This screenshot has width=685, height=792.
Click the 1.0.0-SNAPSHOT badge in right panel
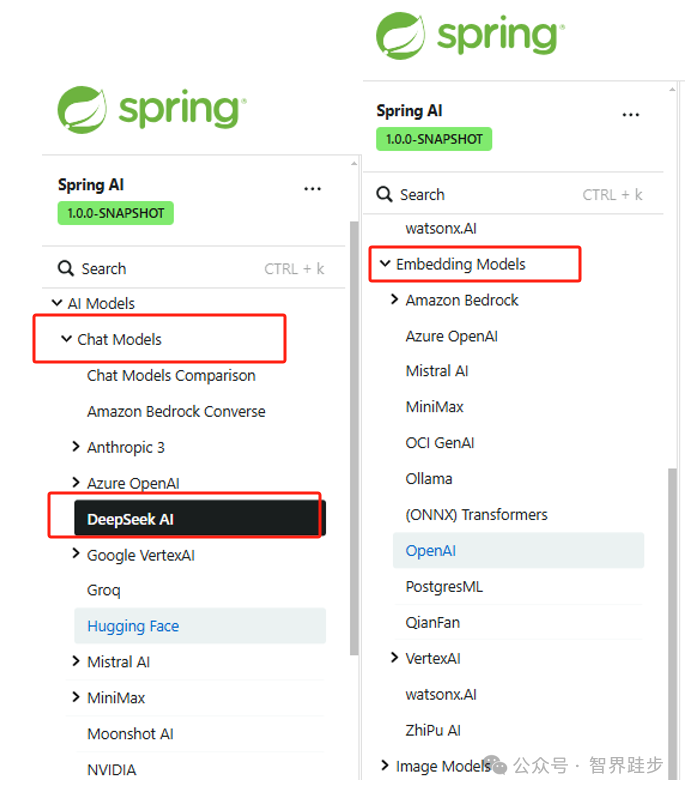point(434,139)
